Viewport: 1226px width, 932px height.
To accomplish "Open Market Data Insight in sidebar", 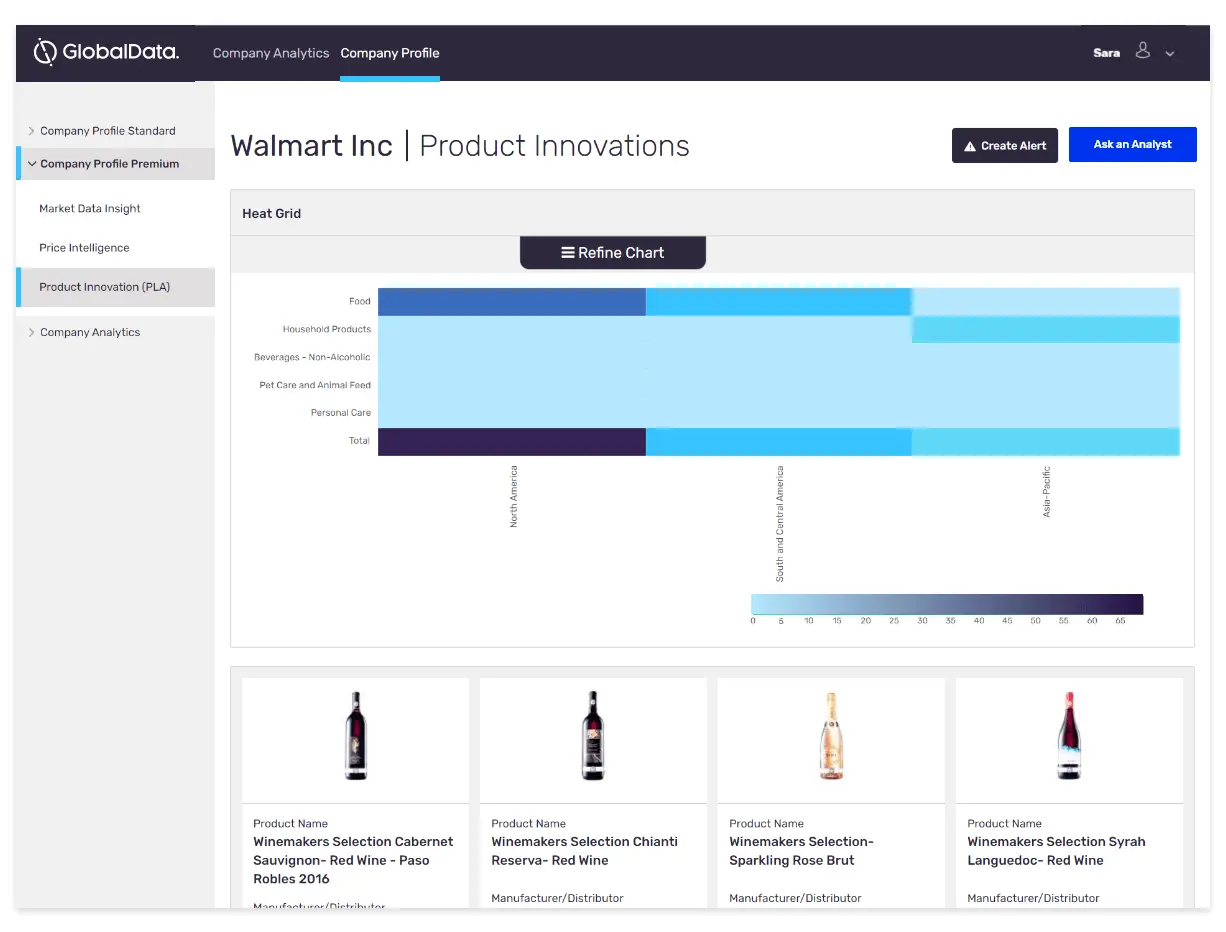I will click(x=90, y=209).
